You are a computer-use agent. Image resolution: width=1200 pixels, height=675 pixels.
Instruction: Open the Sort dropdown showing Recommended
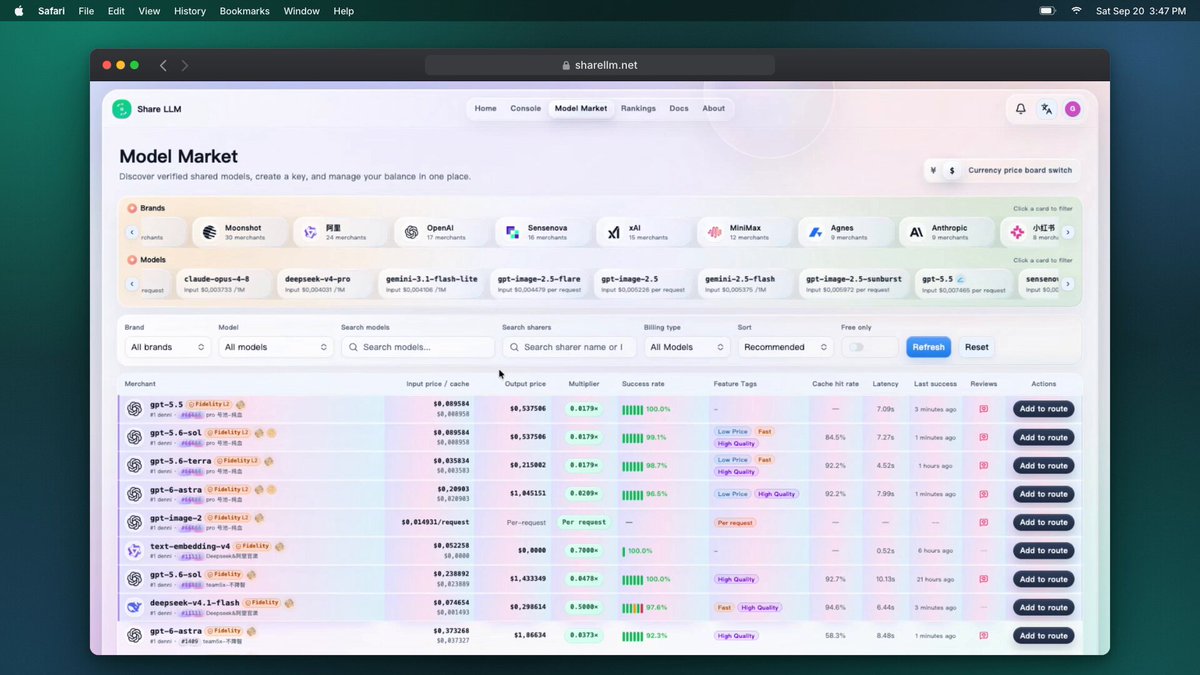[785, 347]
